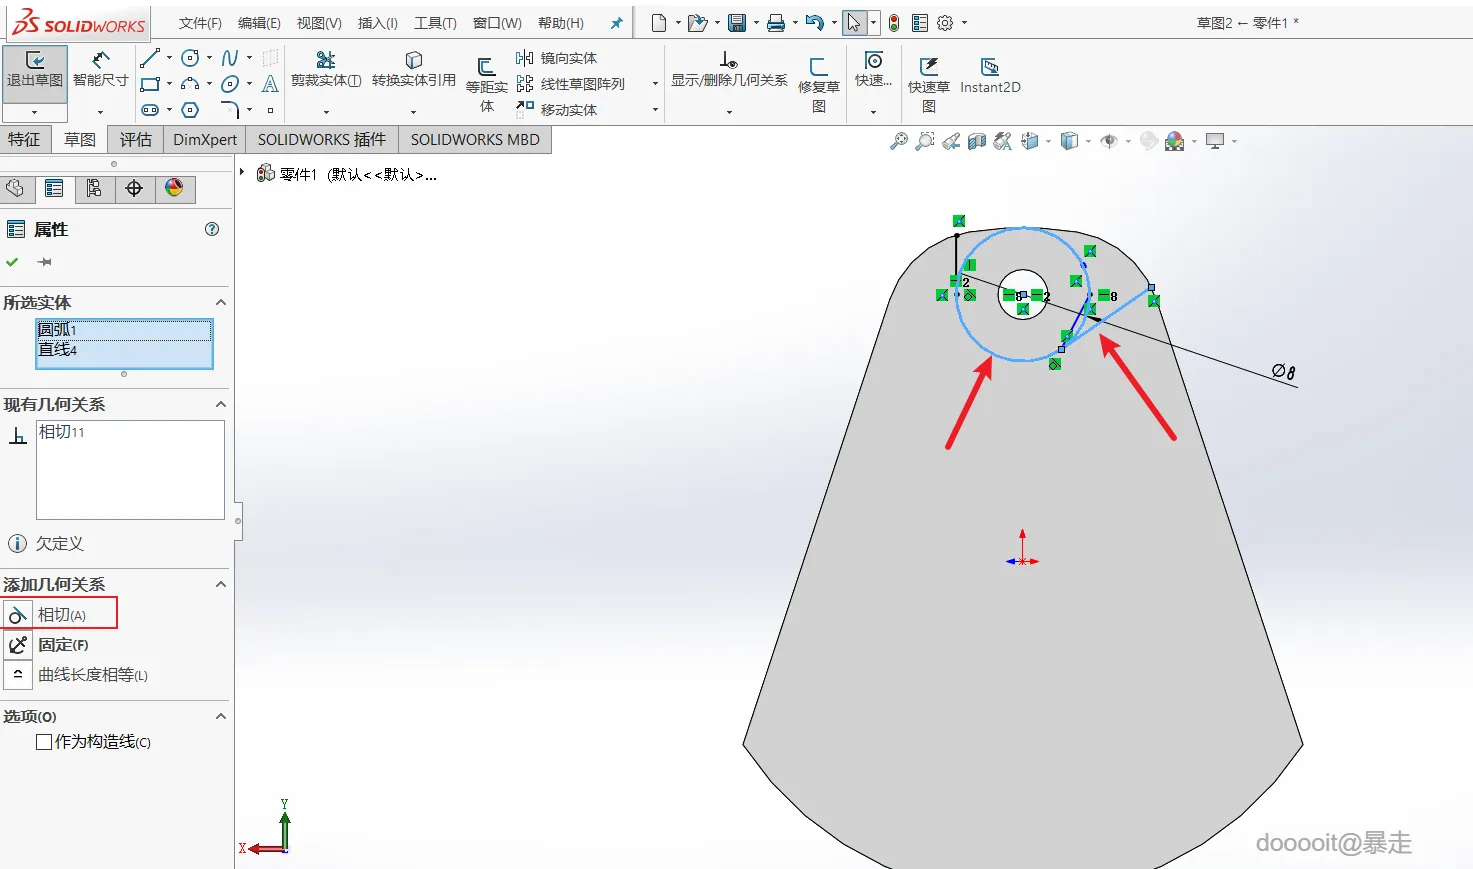Open the 插入(I) menu
Viewport: 1473px width, 869px height.
pos(378,23)
